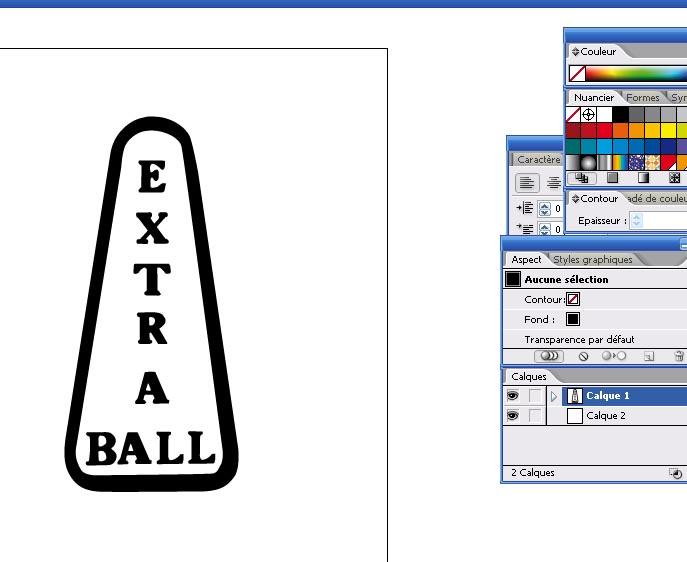
Task: Select the Calques tab
Action: (529, 376)
